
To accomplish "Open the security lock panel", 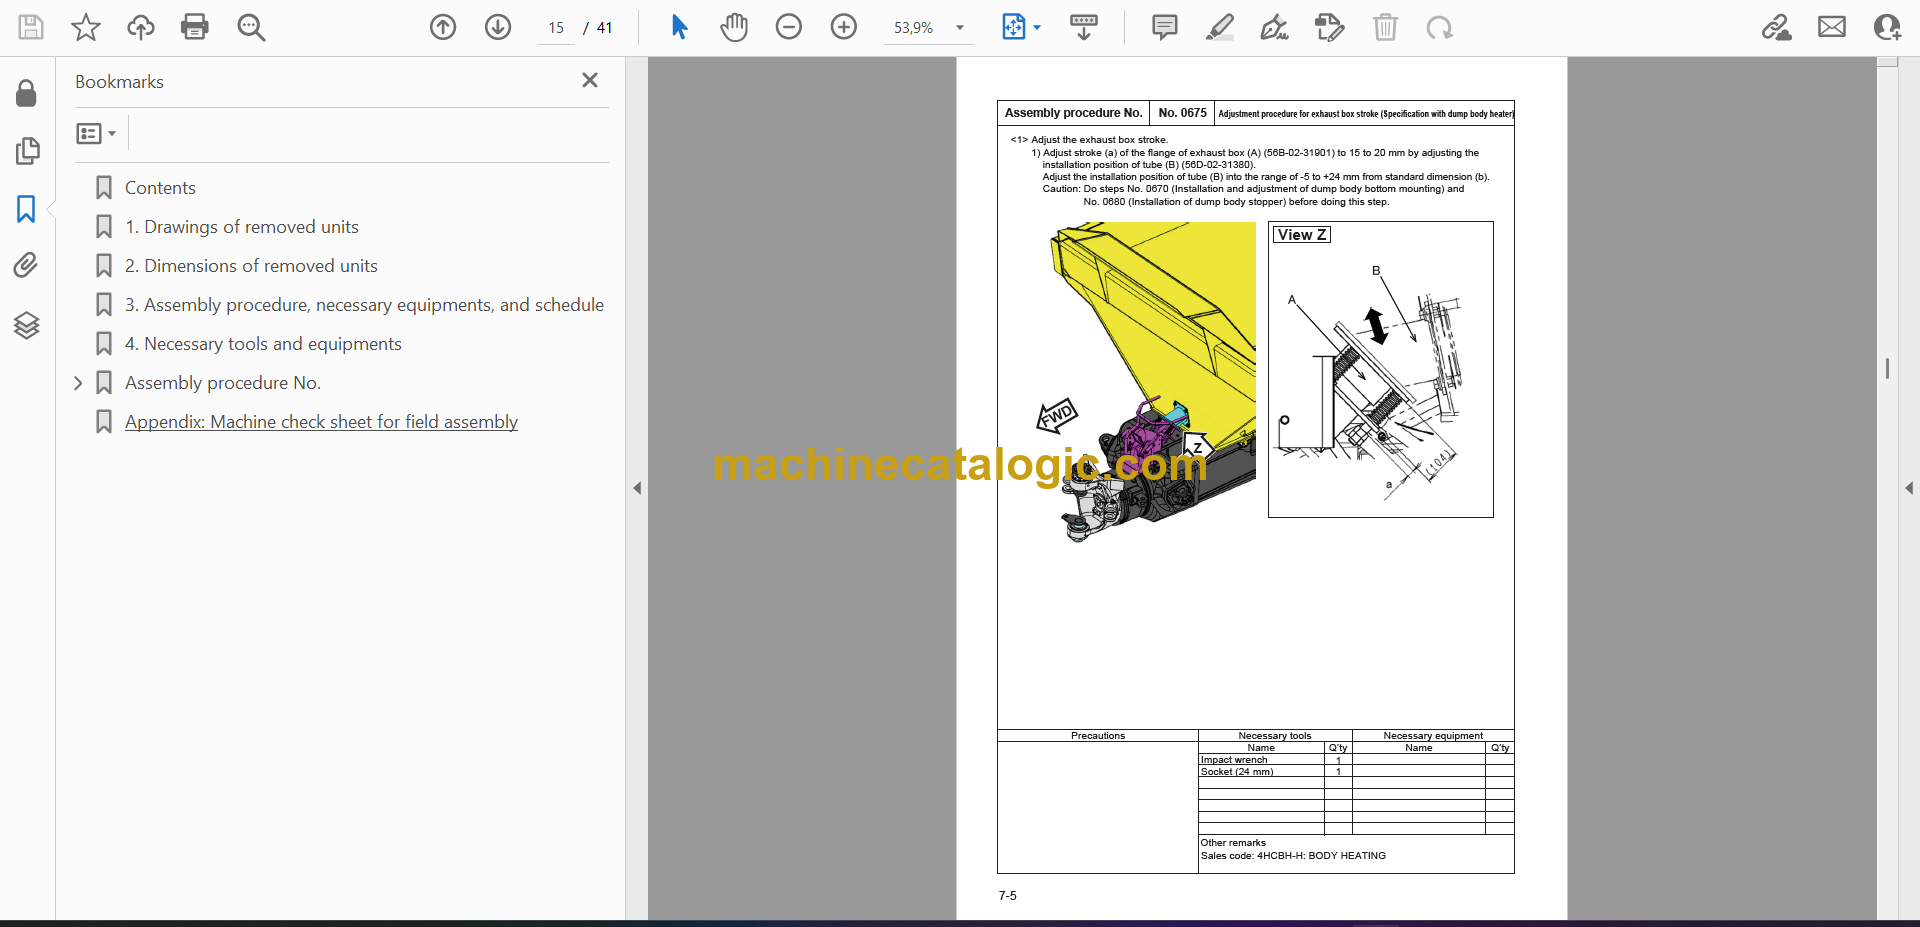I will pos(27,93).
